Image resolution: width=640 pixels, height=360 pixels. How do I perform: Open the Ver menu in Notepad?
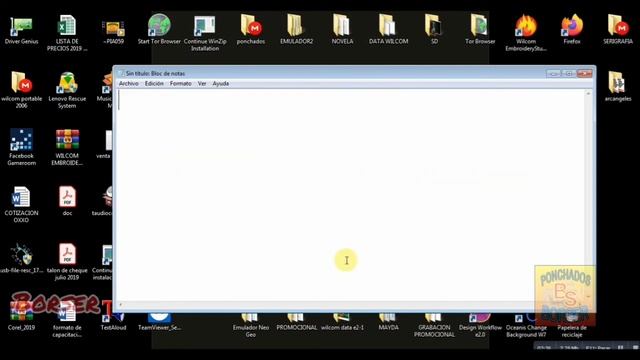202,83
